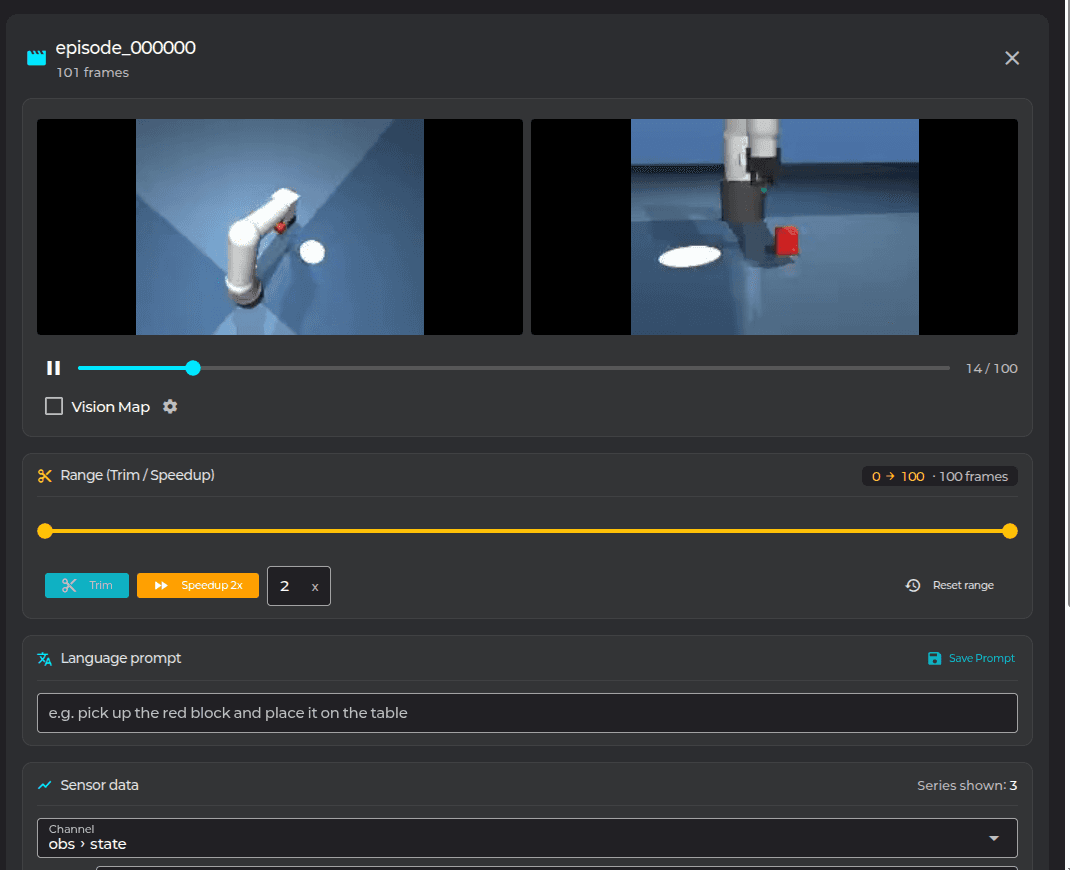Close the episode_000000 dialog

tap(1012, 58)
